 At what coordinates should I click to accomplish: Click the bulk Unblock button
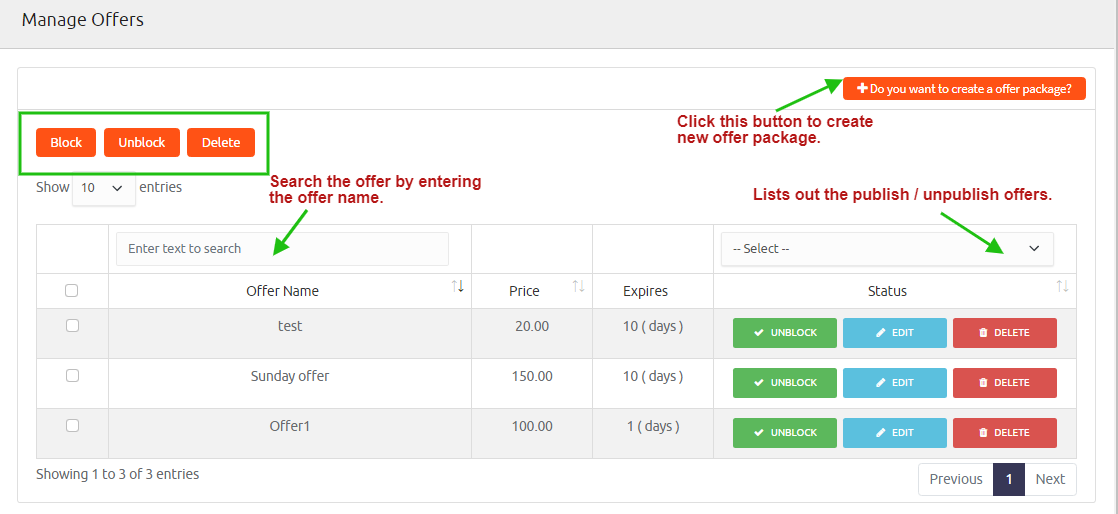tap(142, 143)
